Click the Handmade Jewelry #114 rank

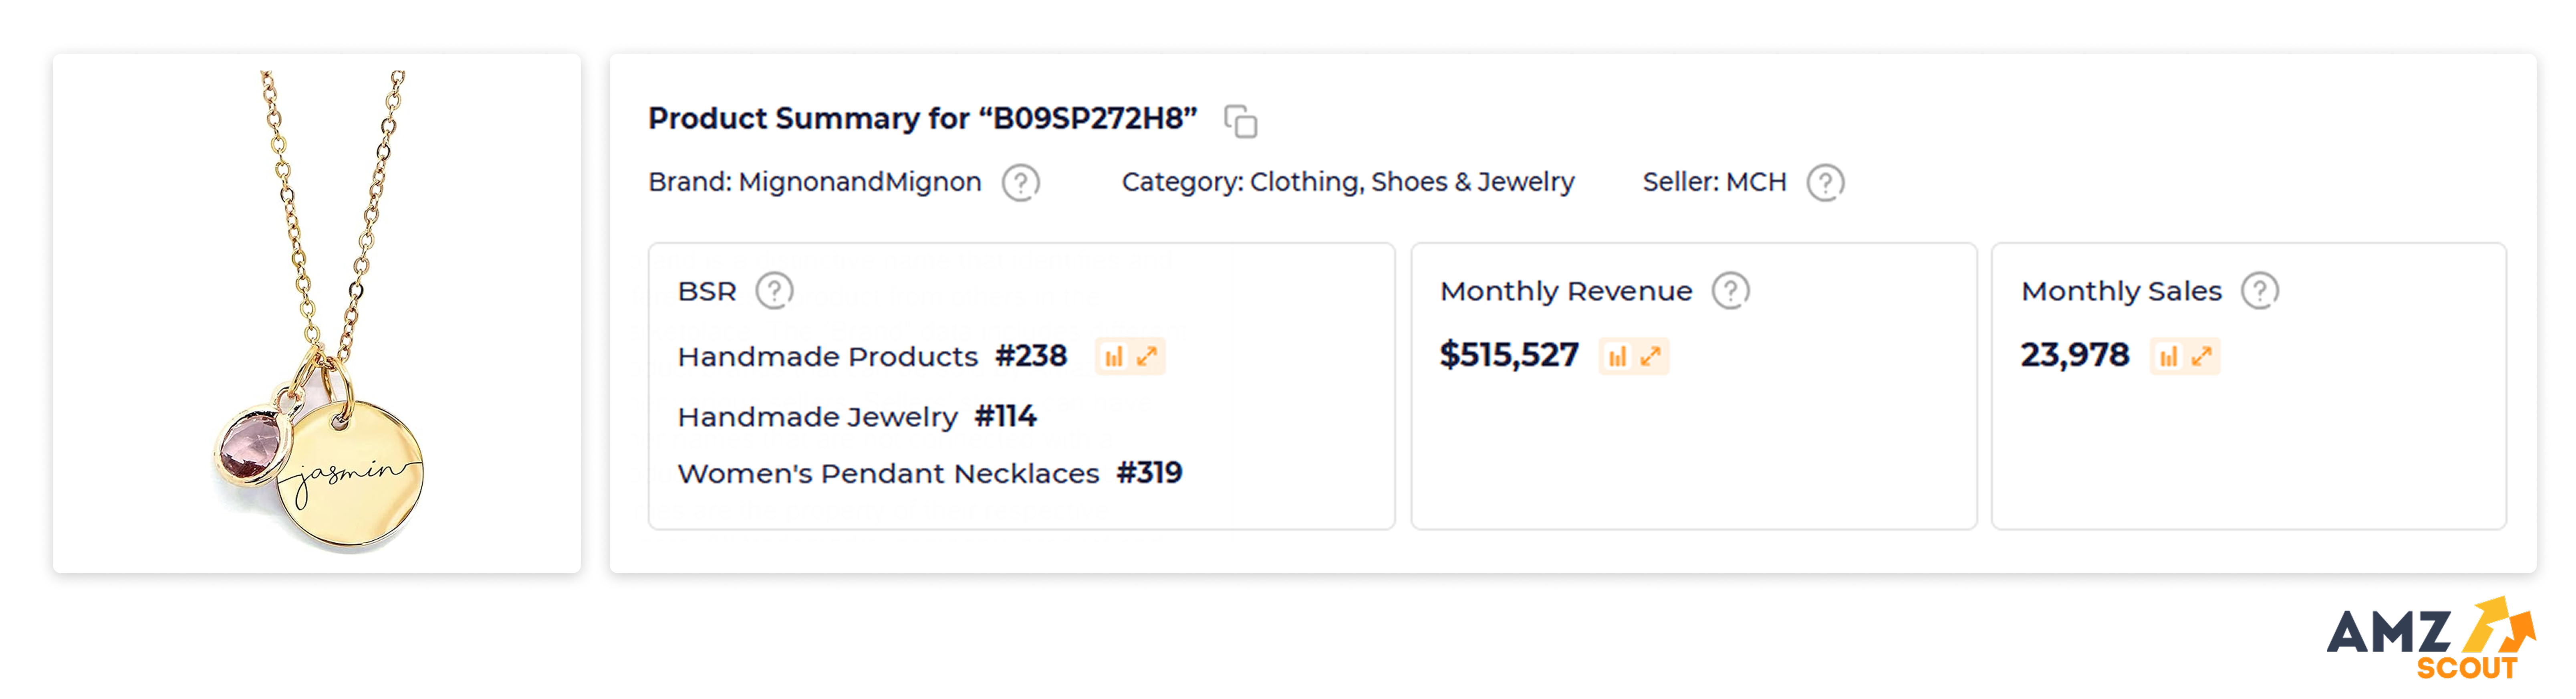[x=857, y=417]
